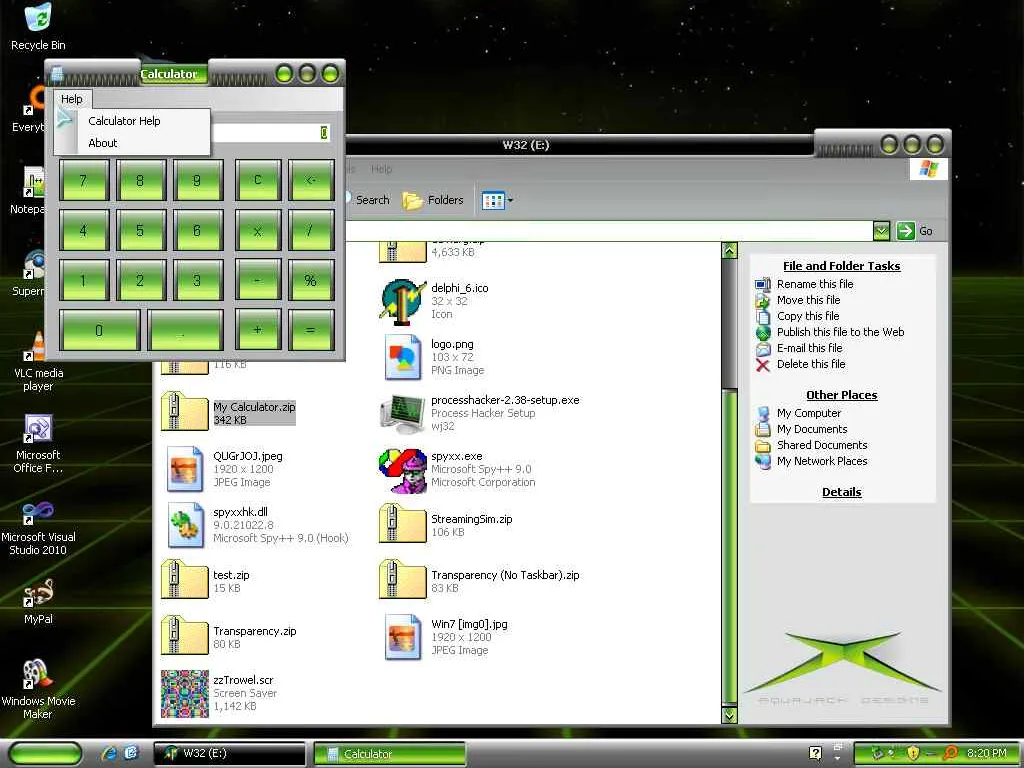
Task: Click the scrollbar up arrow in file list
Action: 729,250
